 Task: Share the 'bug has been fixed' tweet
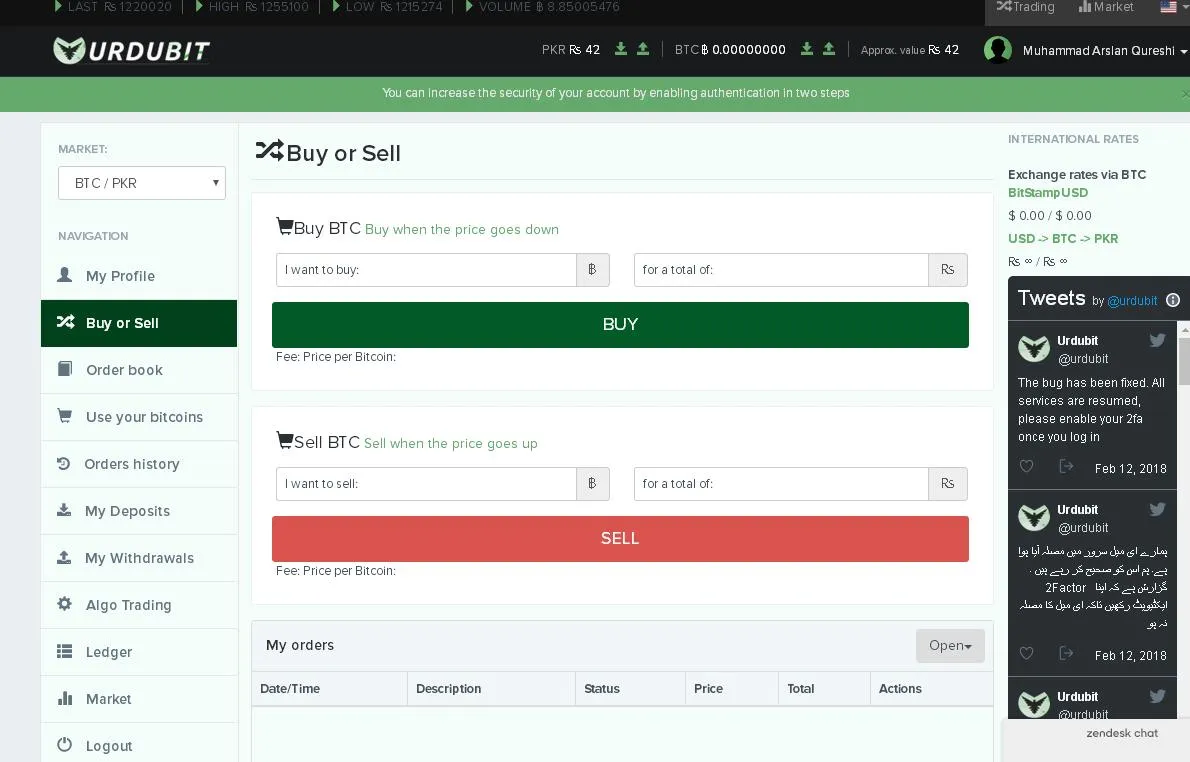[1066, 466]
